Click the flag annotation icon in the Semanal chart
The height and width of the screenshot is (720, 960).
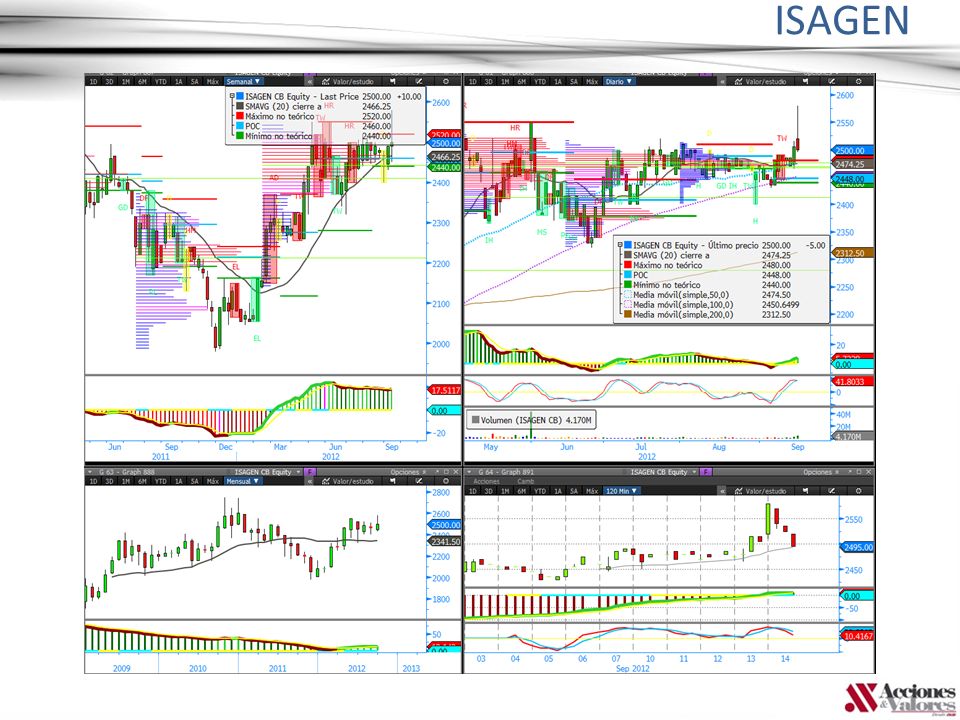393,81
